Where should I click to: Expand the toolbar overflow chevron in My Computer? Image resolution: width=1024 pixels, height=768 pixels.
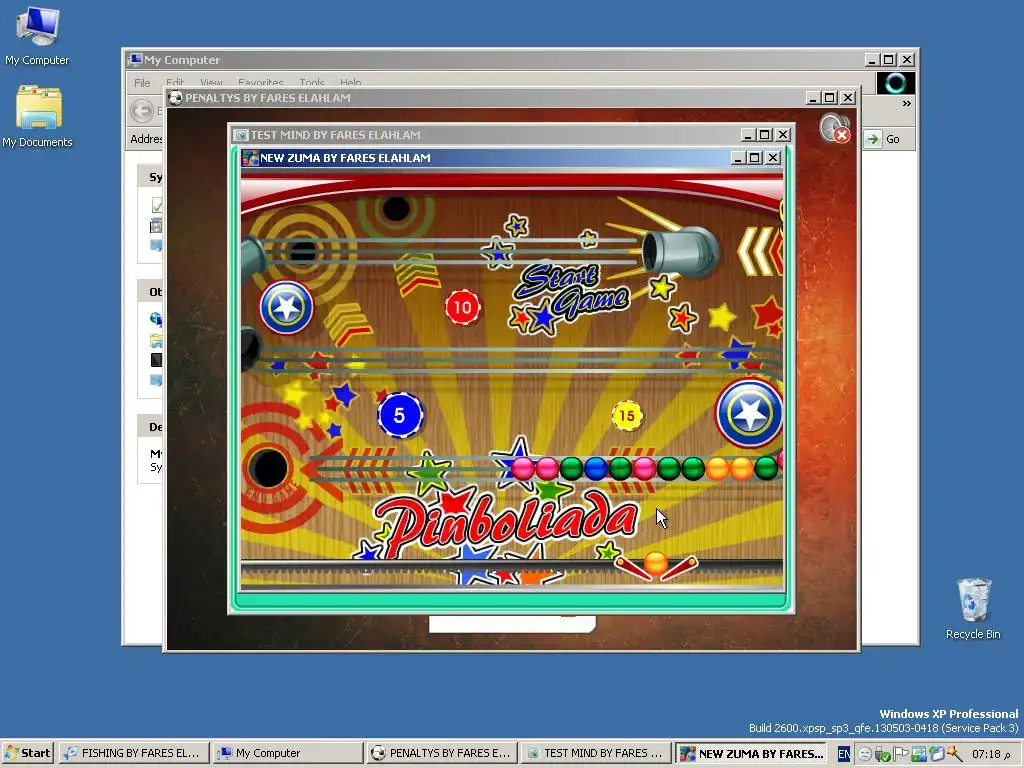(906, 103)
